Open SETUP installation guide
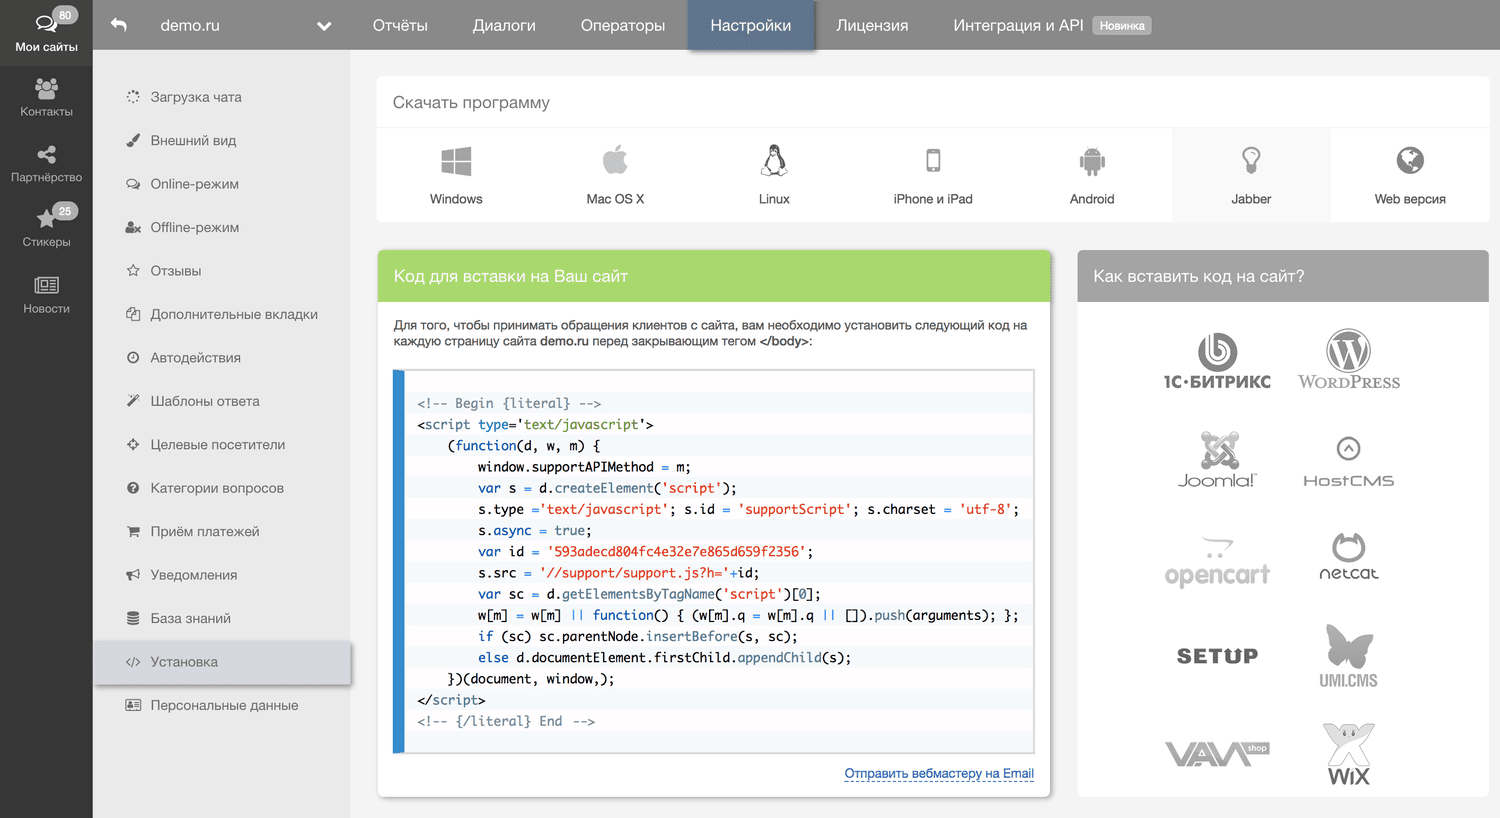 [x=1217, y=656]
